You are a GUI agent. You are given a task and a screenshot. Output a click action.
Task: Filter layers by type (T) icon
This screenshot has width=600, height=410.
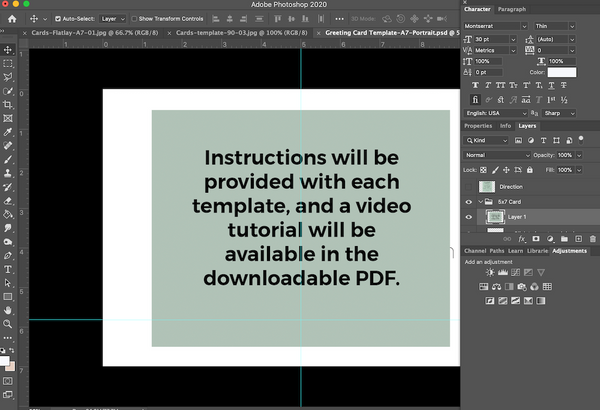click(543, 140)
